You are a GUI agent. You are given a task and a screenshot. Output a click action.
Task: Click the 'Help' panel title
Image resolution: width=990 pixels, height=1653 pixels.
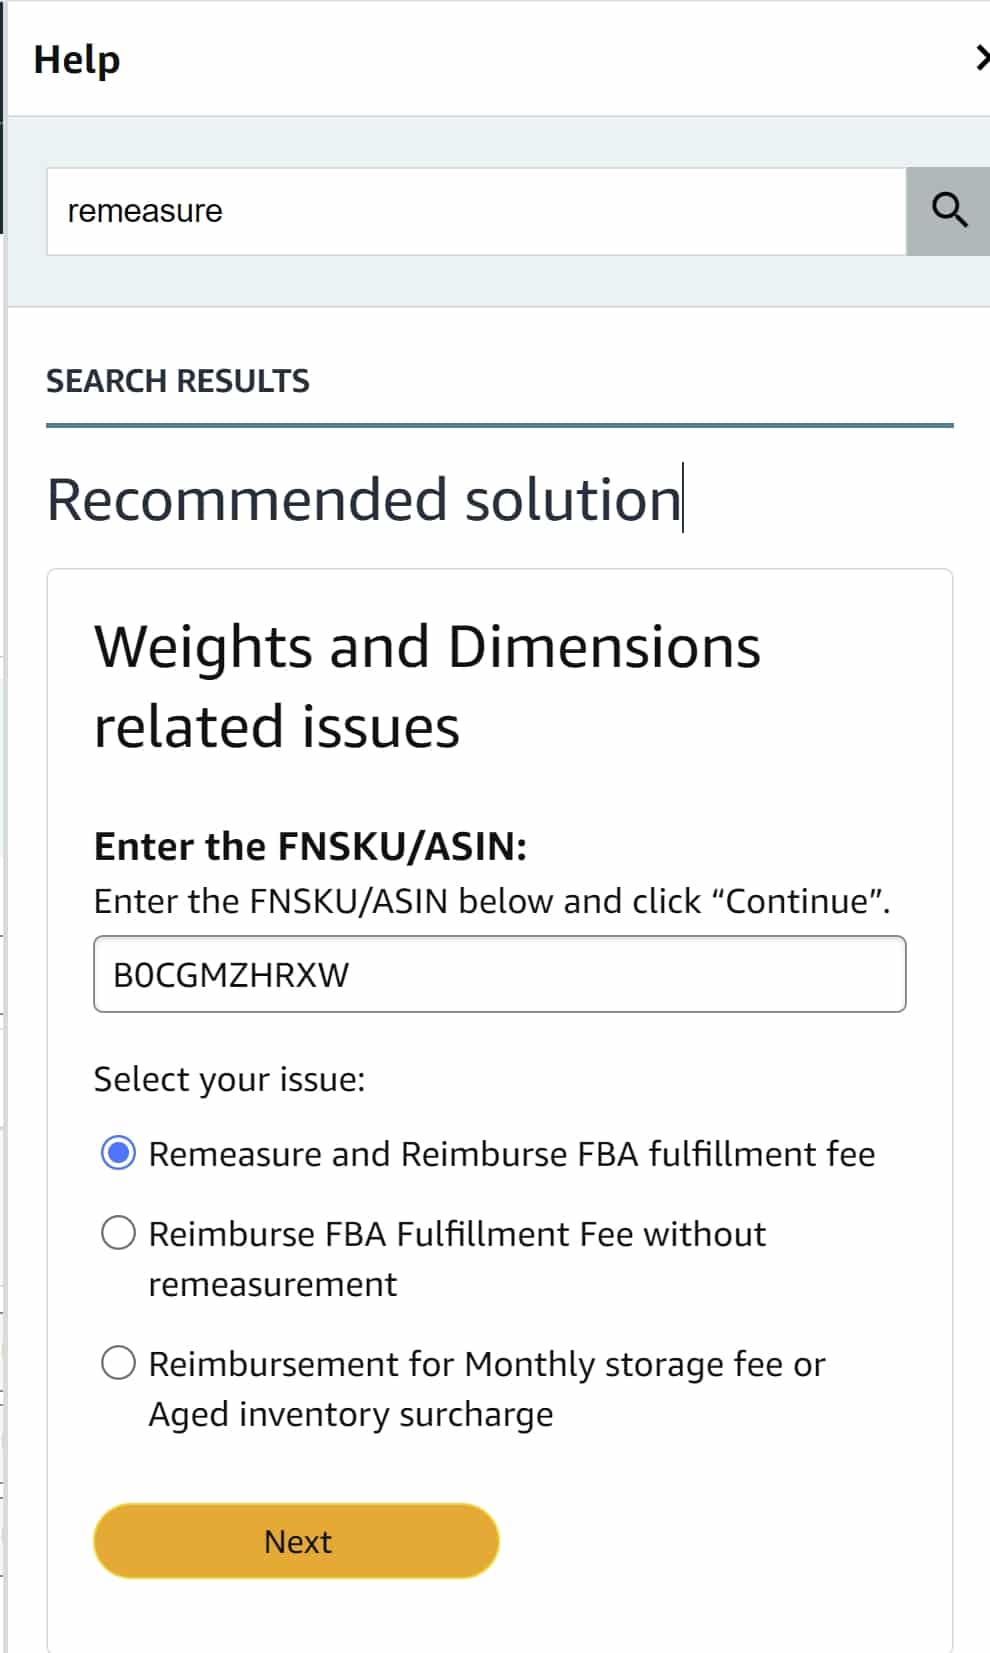click(x=77, y=59)
